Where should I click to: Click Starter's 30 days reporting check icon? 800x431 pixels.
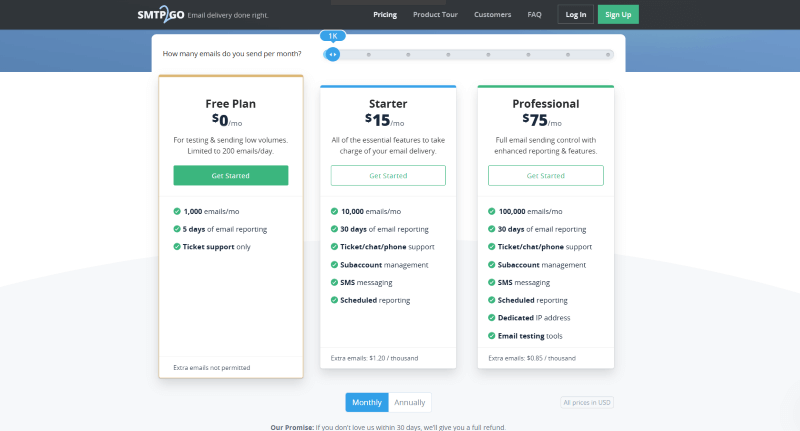coord(334,229)
